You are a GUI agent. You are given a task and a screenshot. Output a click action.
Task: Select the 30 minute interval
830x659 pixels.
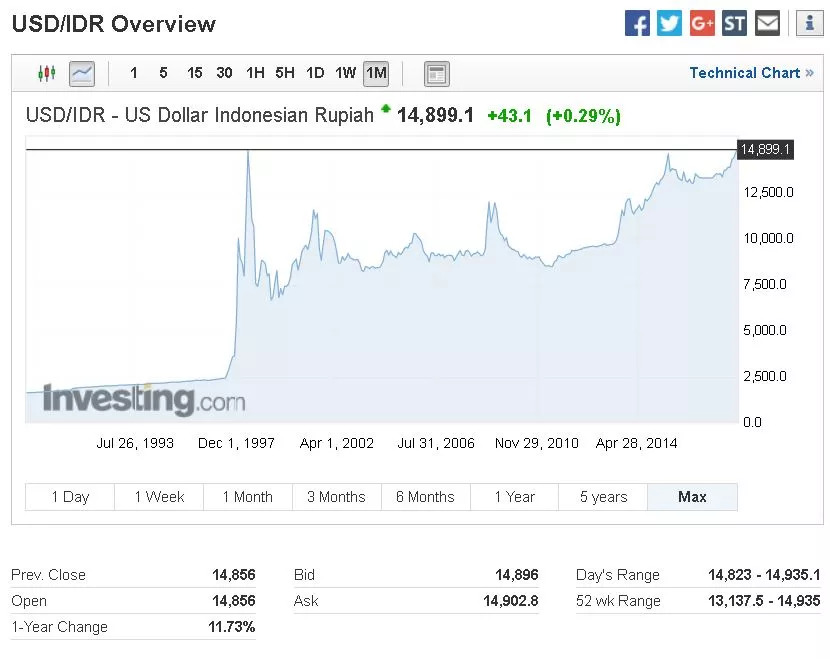coord(224,73)
